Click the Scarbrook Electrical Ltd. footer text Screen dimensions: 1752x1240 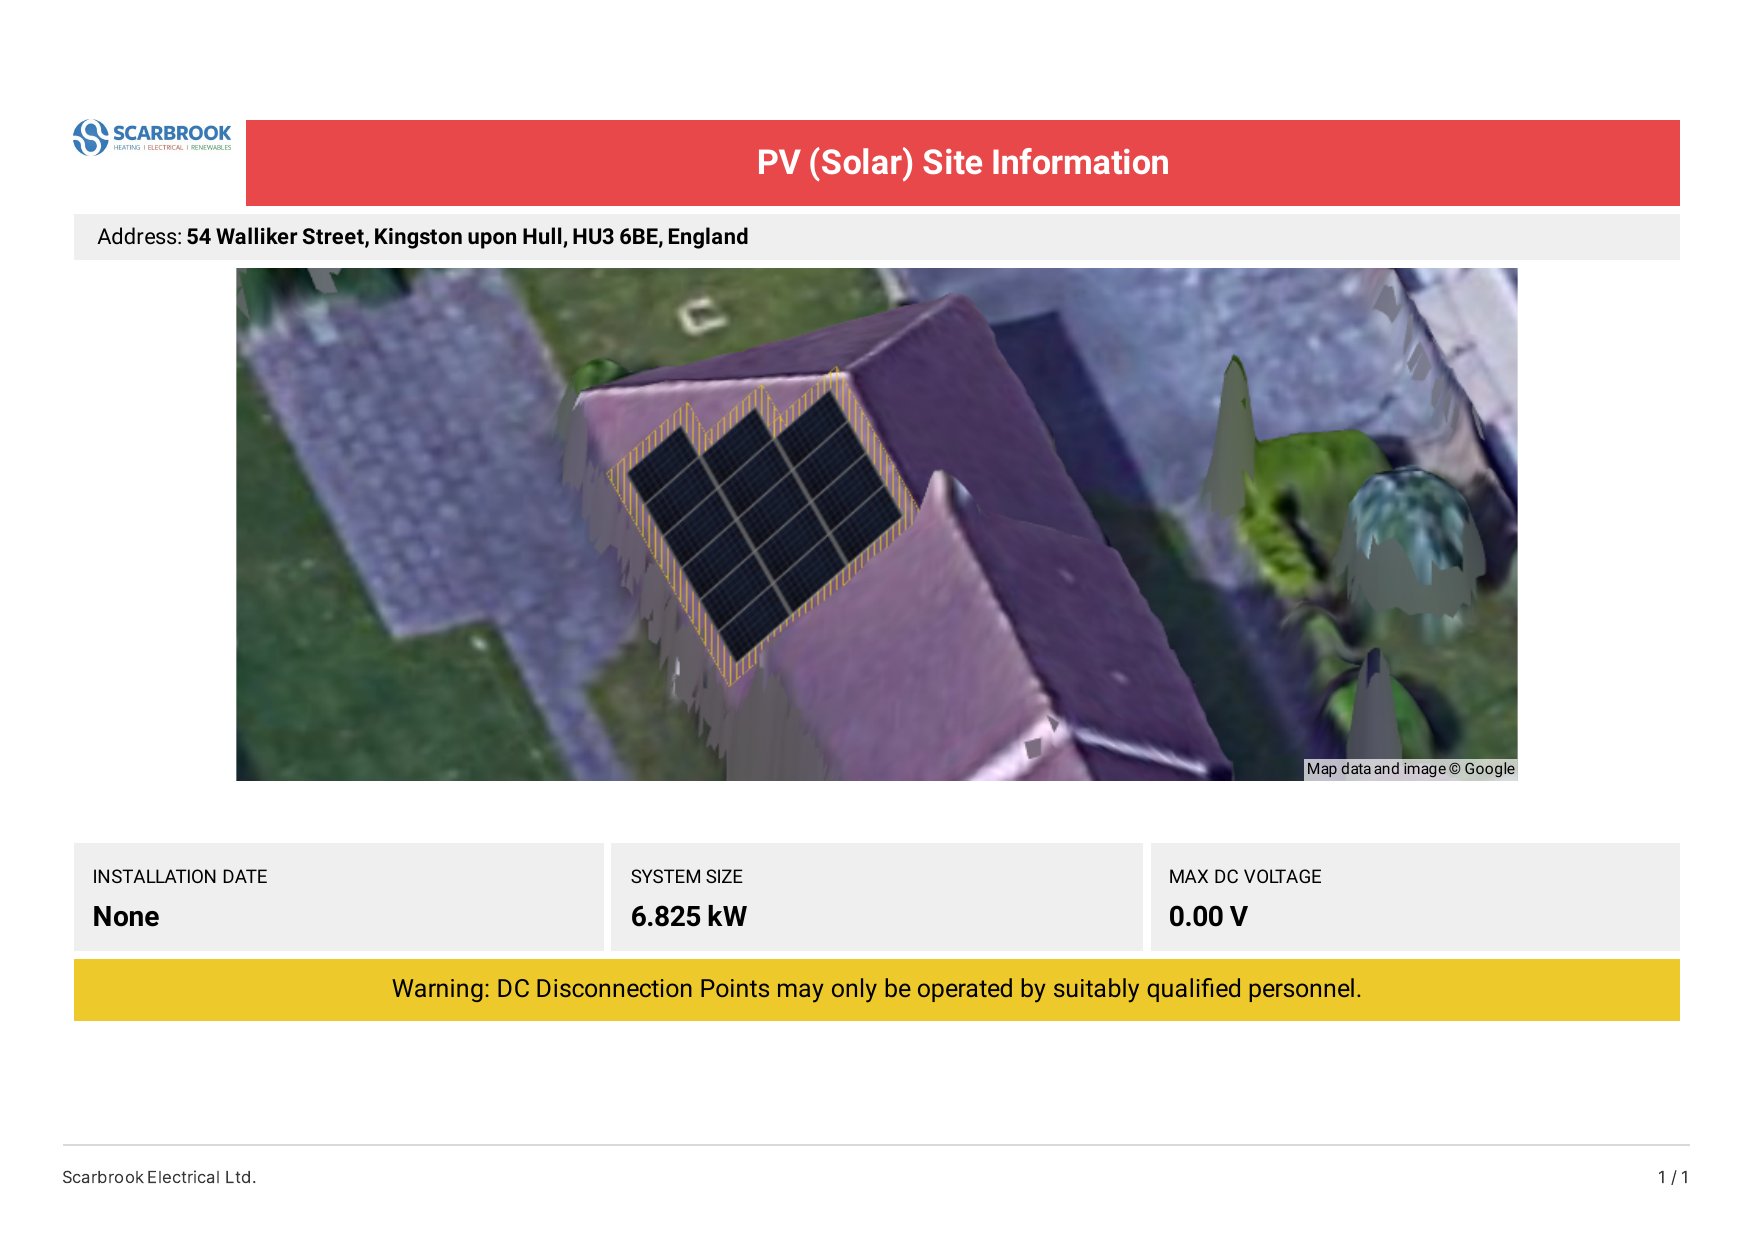point(159,1177)
